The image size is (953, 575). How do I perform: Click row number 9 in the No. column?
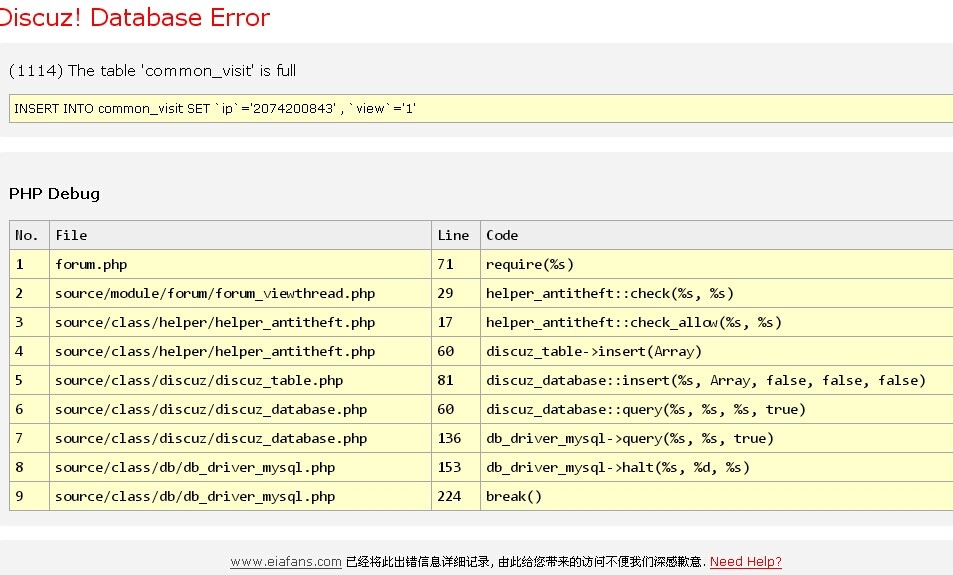pos(29,496)
